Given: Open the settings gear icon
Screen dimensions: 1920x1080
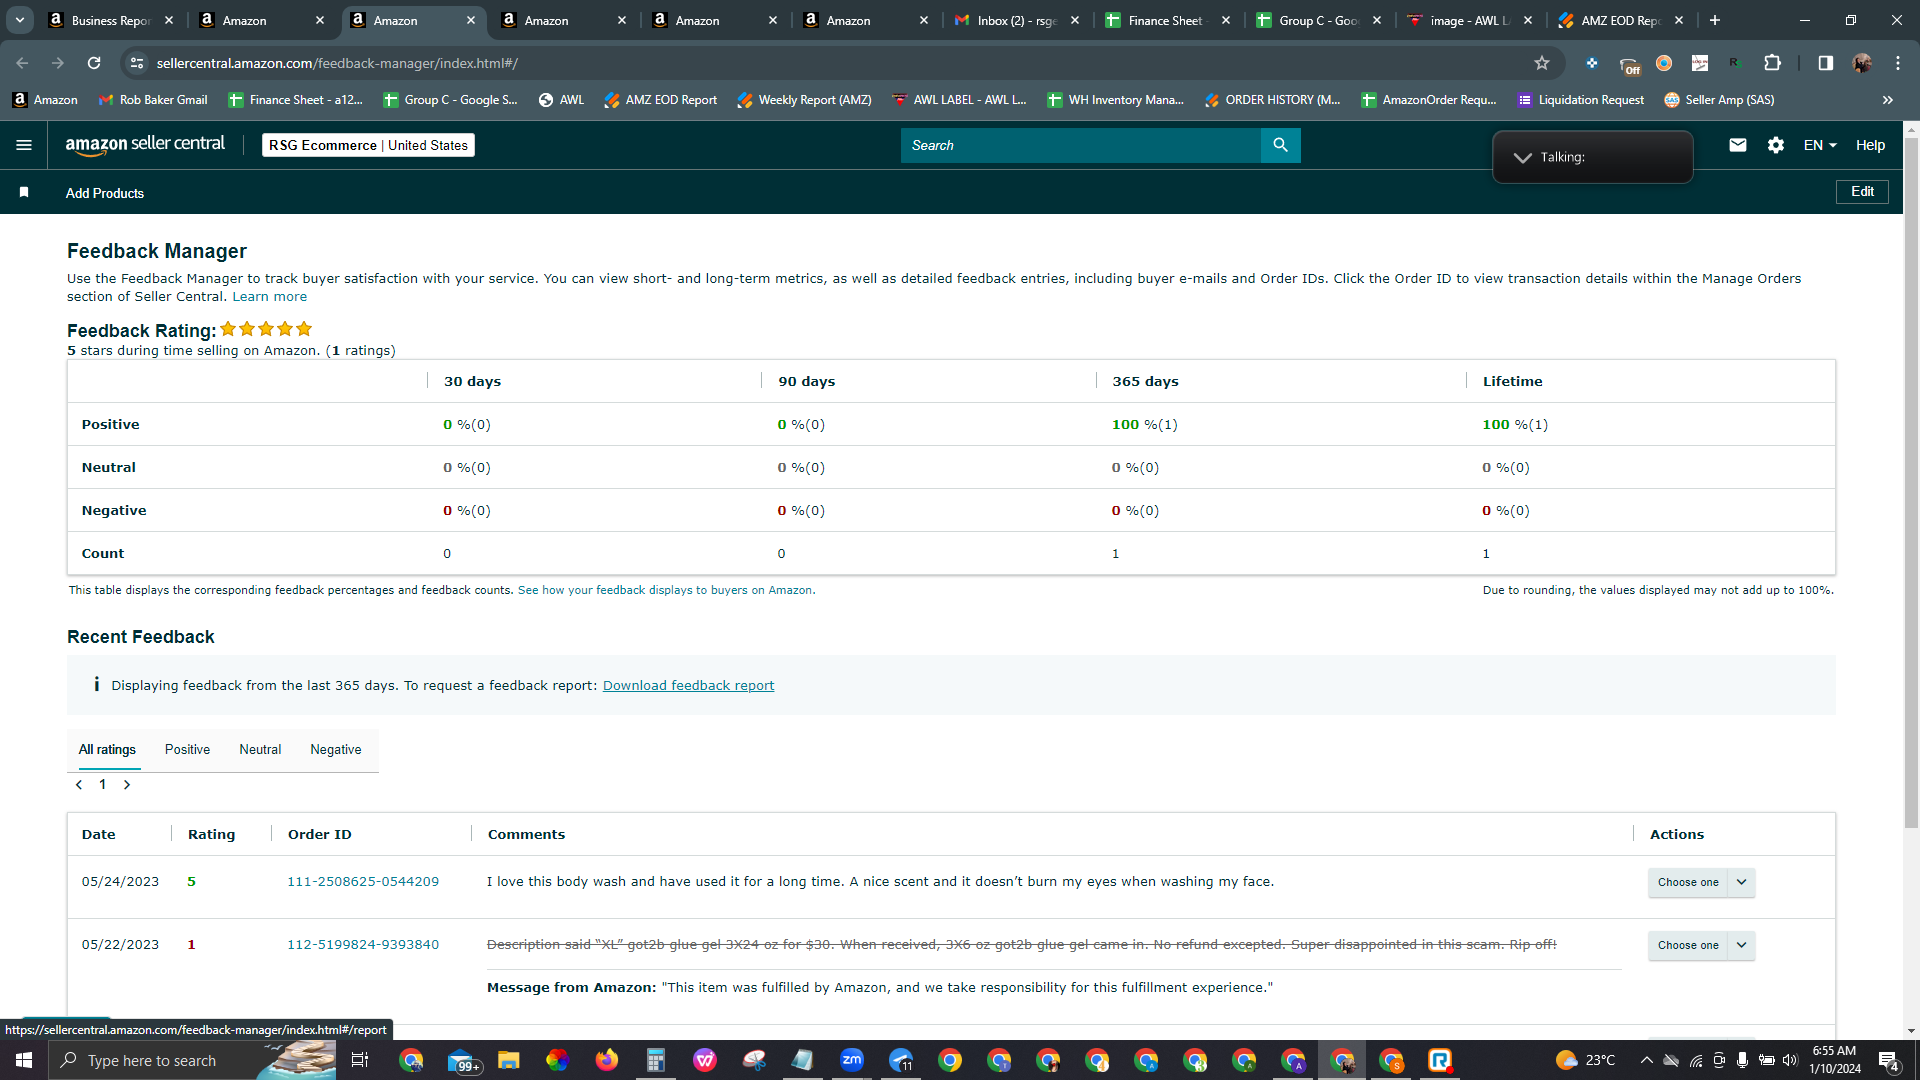Looking at the screenshot, I should (1776, 145).
